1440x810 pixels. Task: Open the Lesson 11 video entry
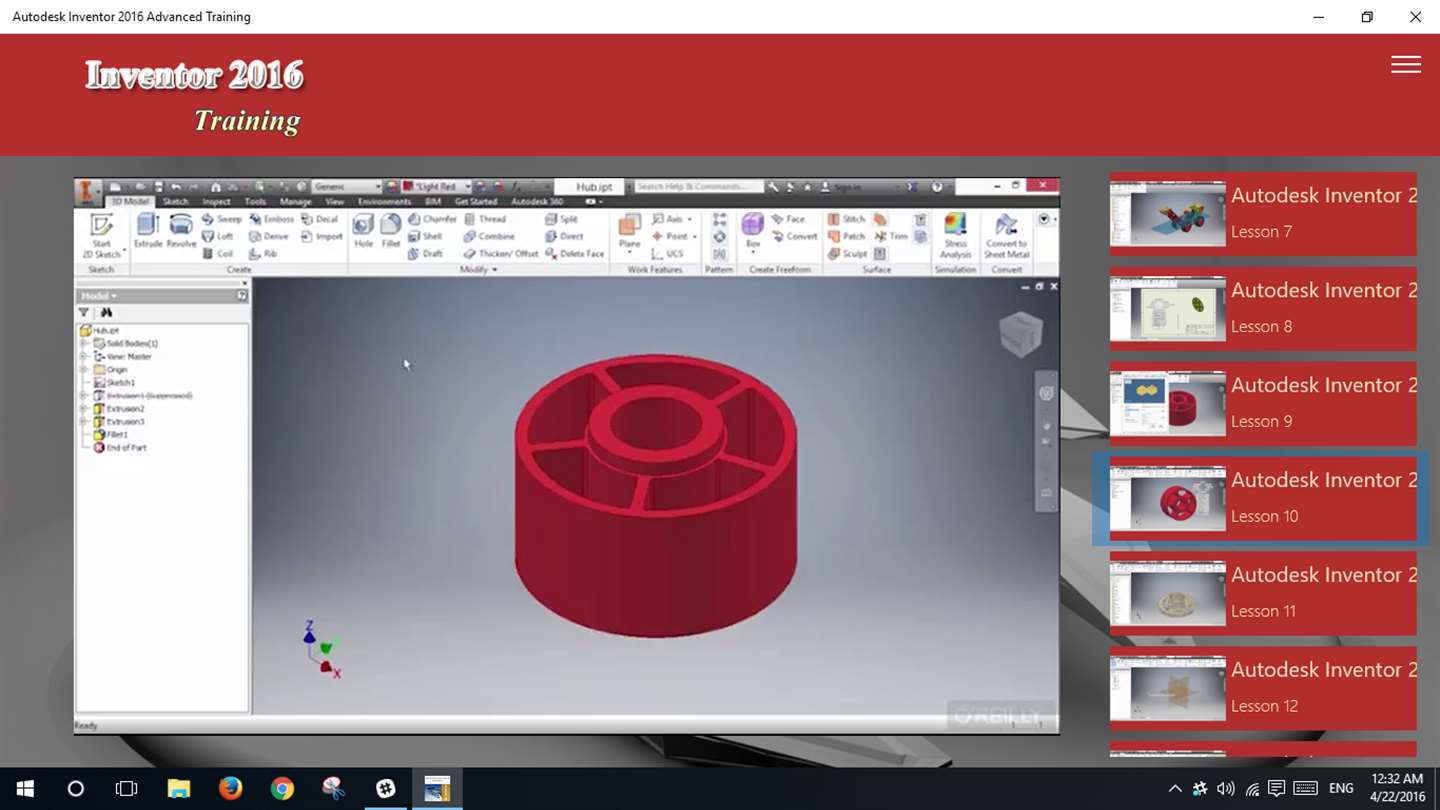(x=1263, y=594)
